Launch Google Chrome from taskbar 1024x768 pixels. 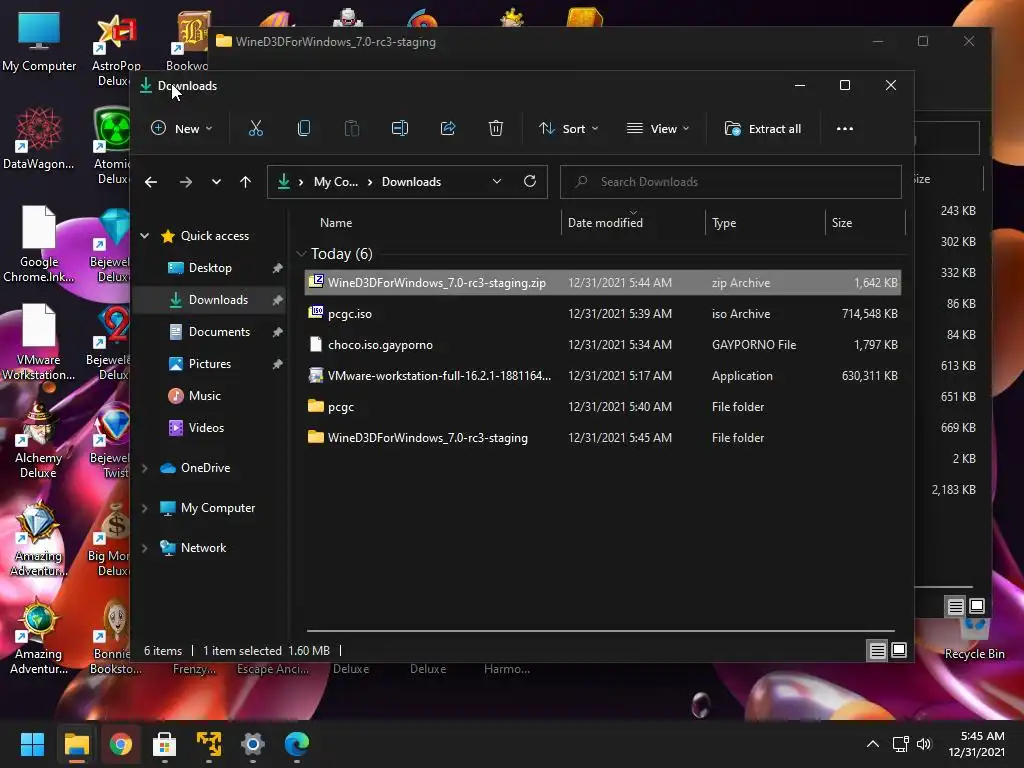coord(120,744)
